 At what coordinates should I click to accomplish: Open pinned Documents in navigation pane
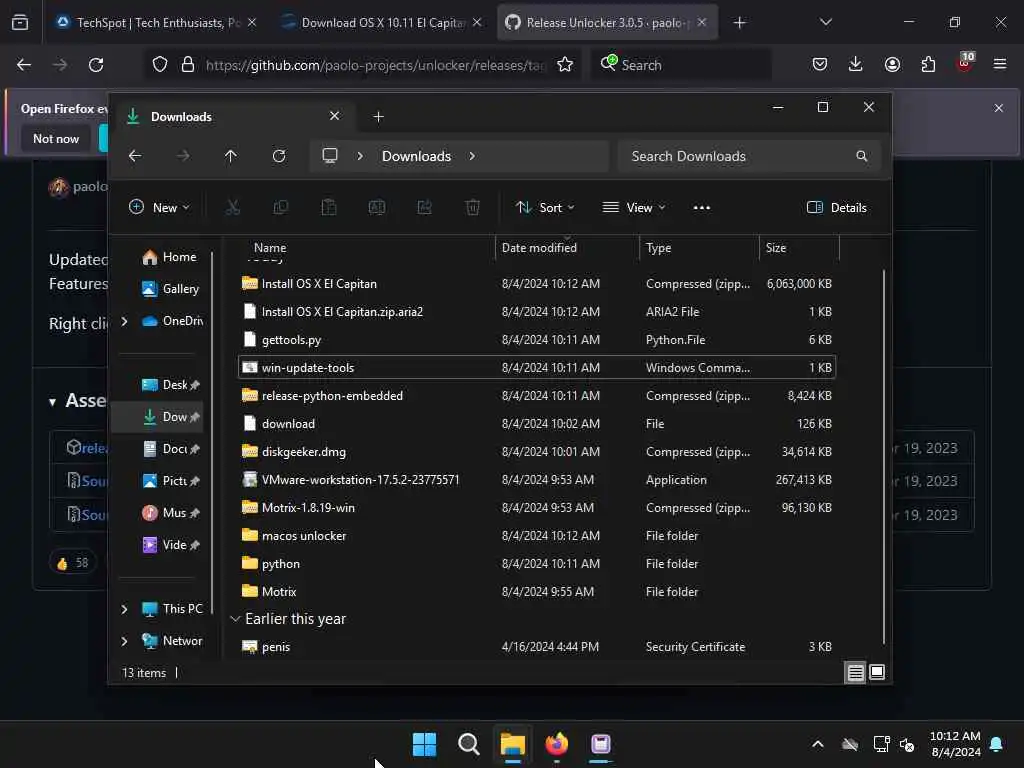click(x=170, y=449)
